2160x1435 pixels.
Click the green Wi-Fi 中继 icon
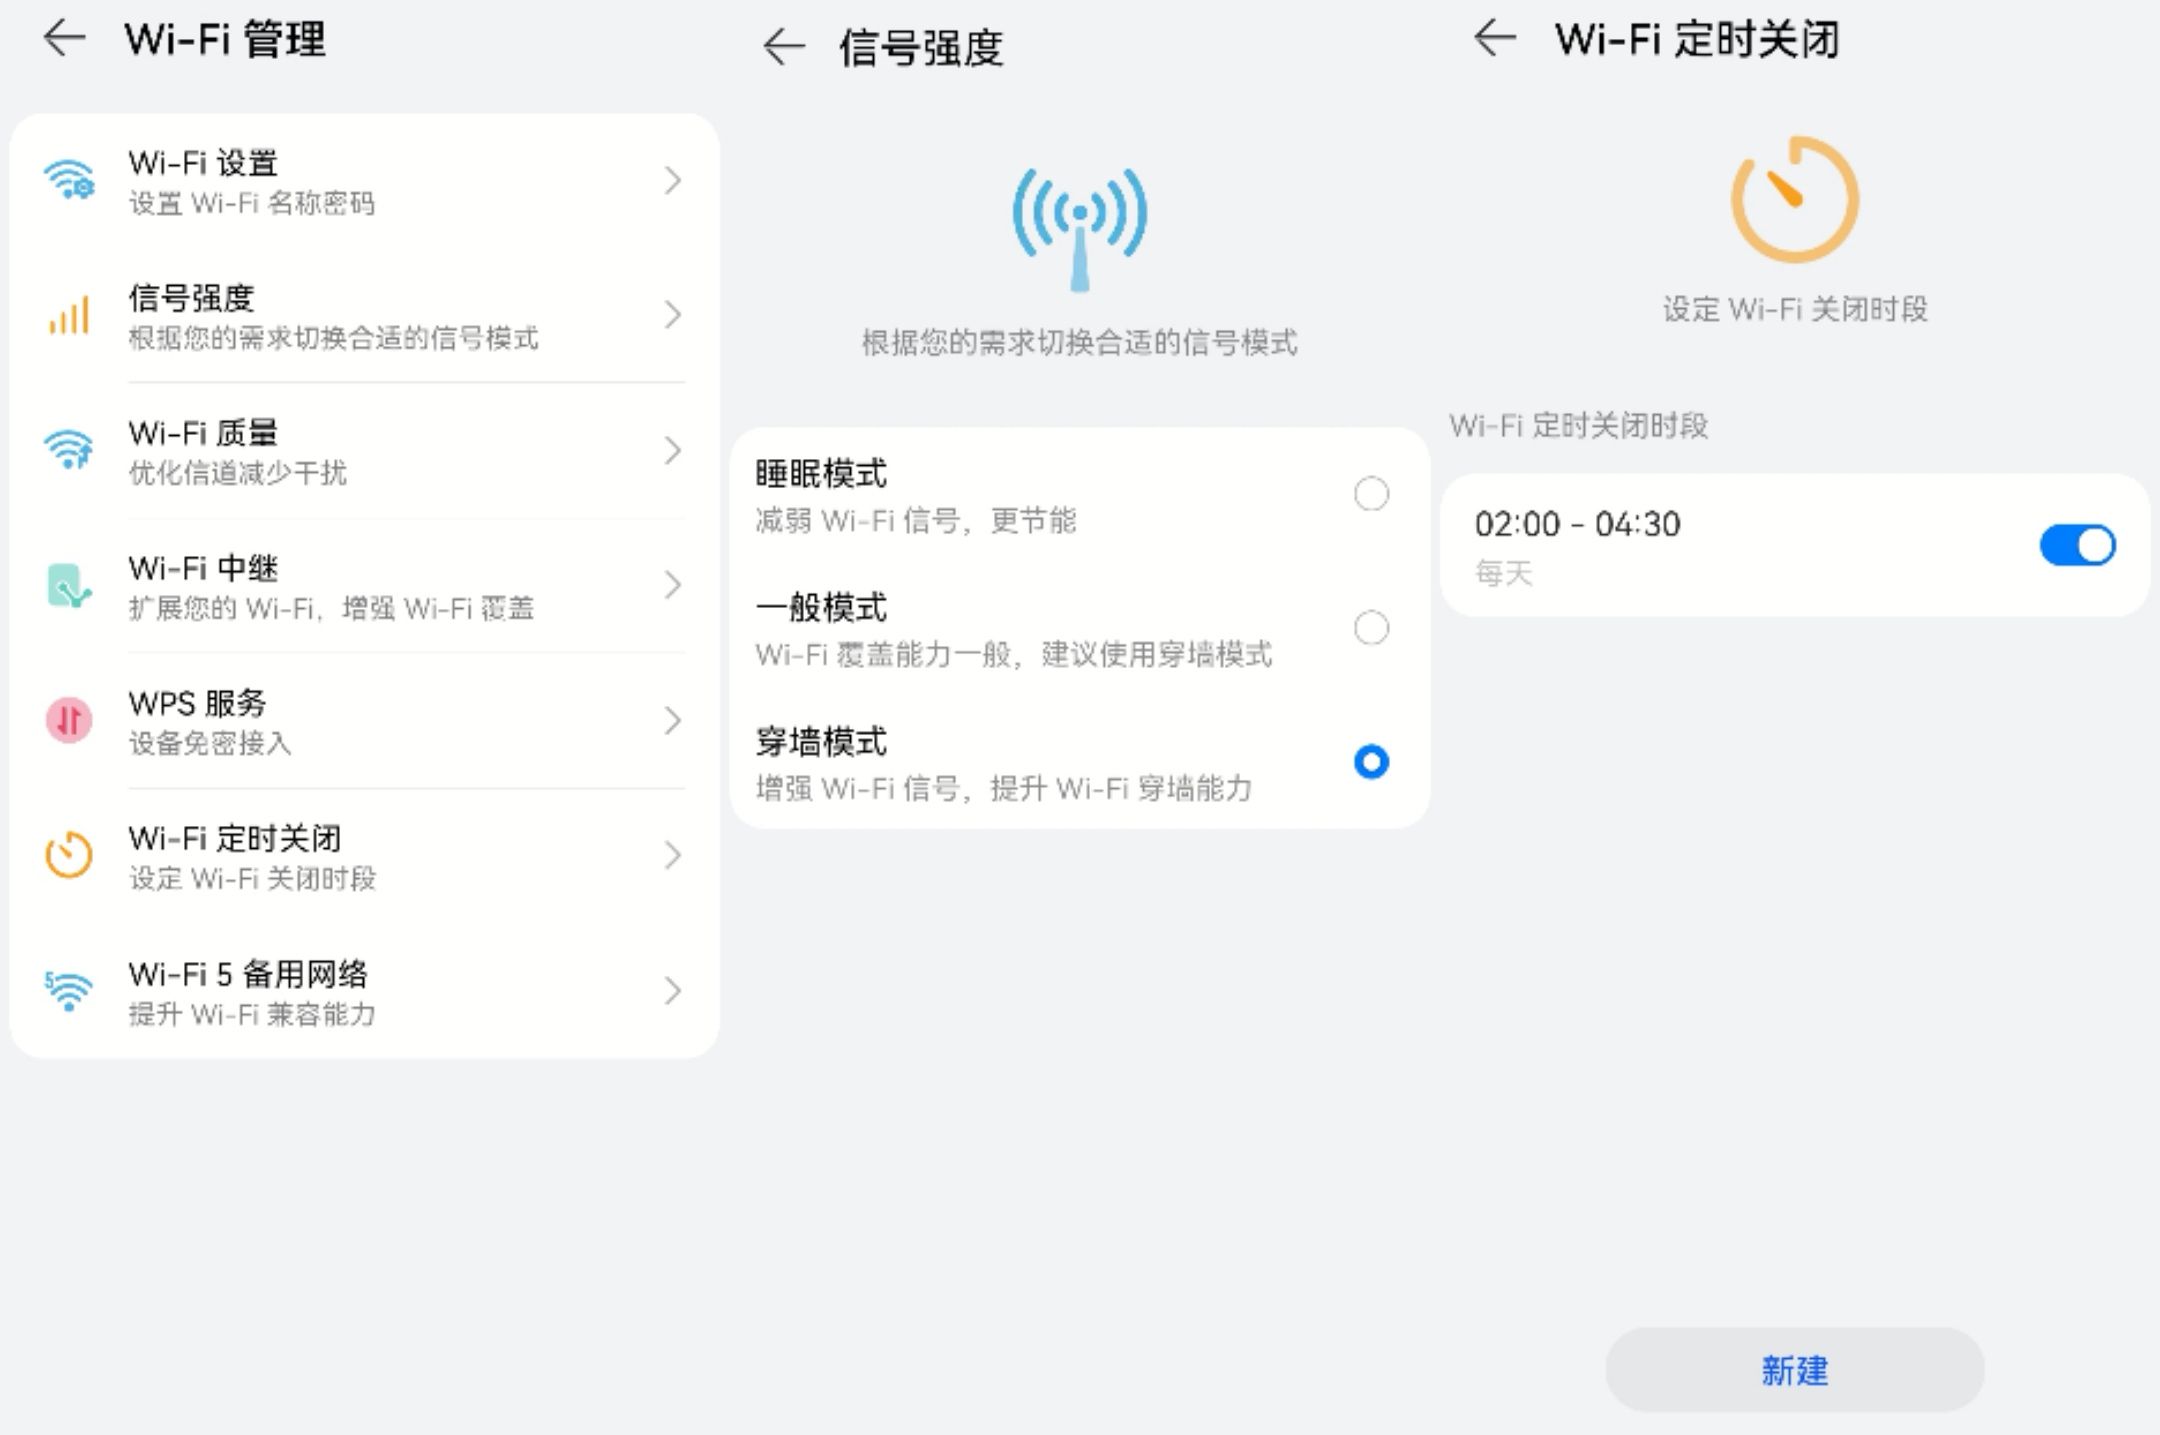click(x=69, y=585)
